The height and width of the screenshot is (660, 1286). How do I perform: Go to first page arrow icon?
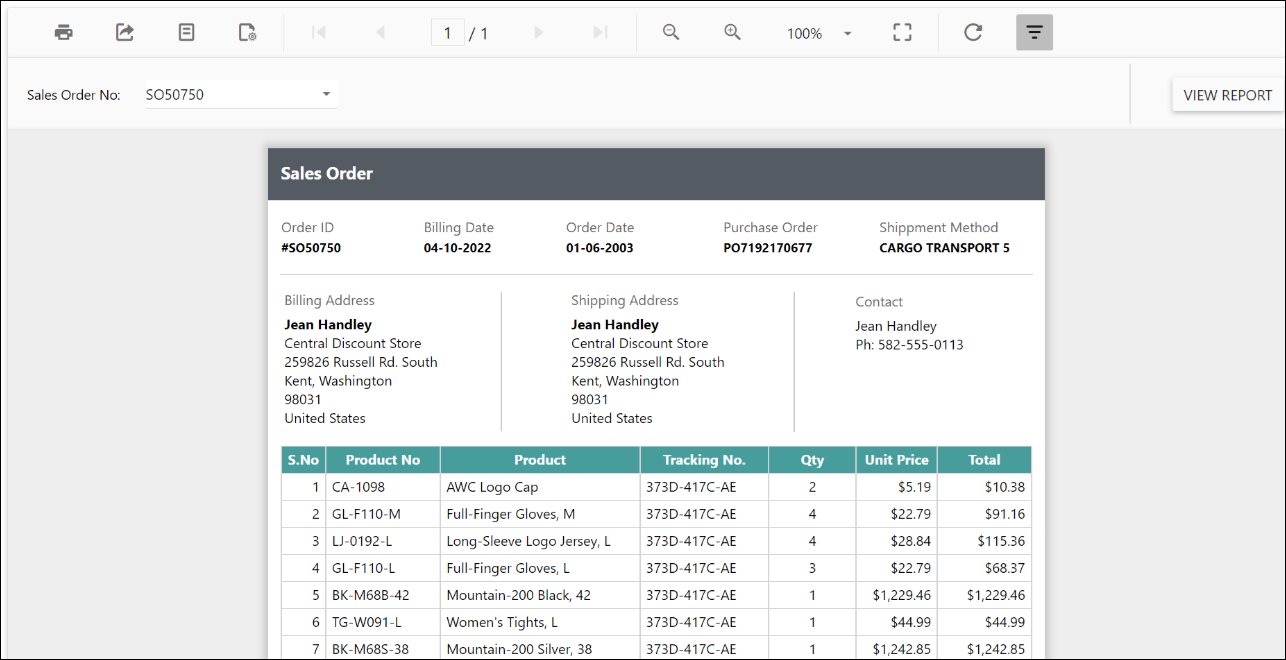tap(319, 32)
